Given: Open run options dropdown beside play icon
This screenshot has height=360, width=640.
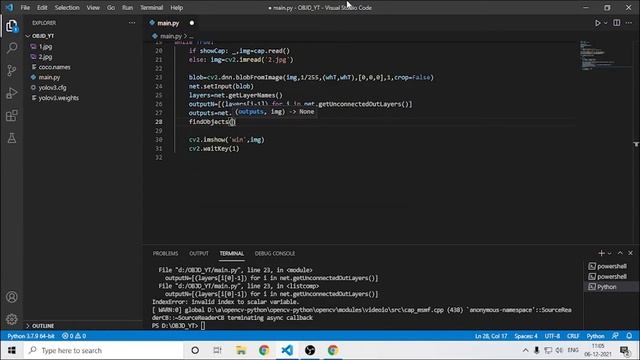Looking at the screenshot, I should 606,23.
